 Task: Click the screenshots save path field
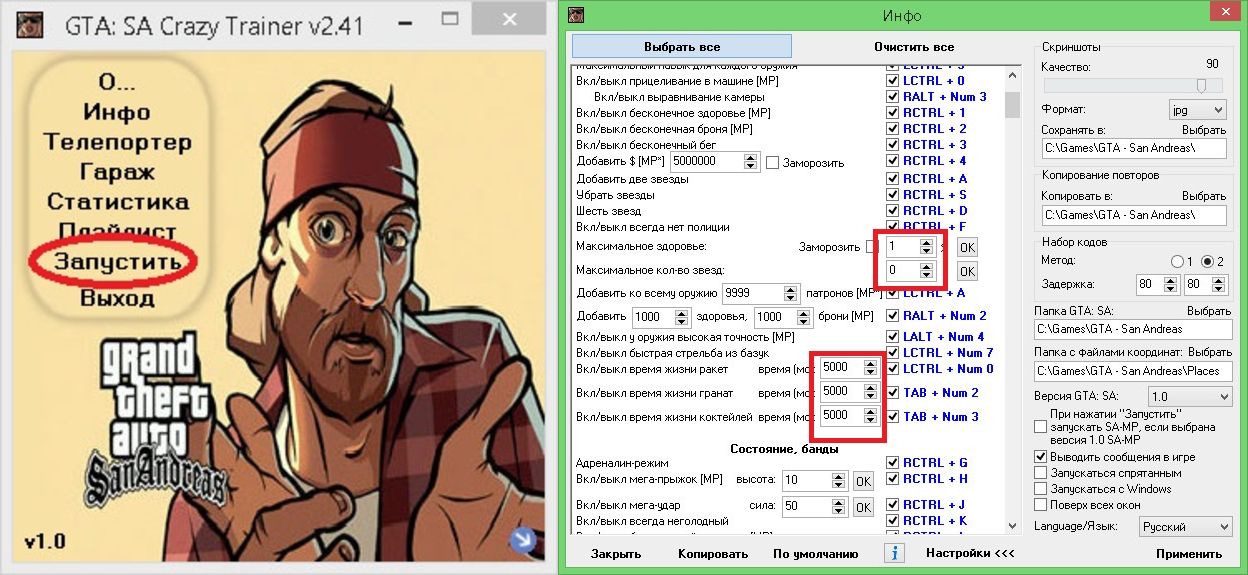pyautogui.click(x=1134, y=148)
